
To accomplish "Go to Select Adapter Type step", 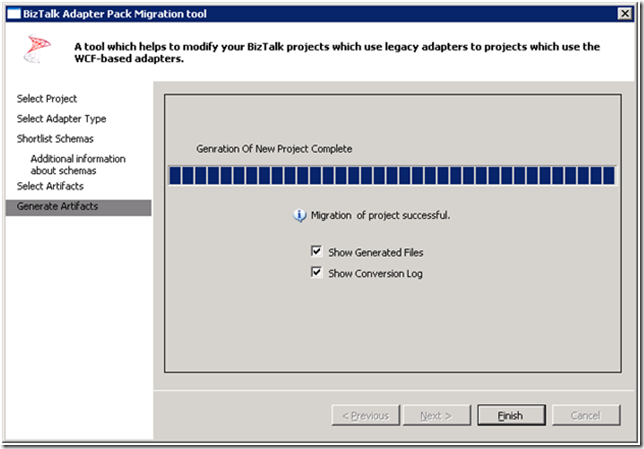I will click(x=62, y=119).
